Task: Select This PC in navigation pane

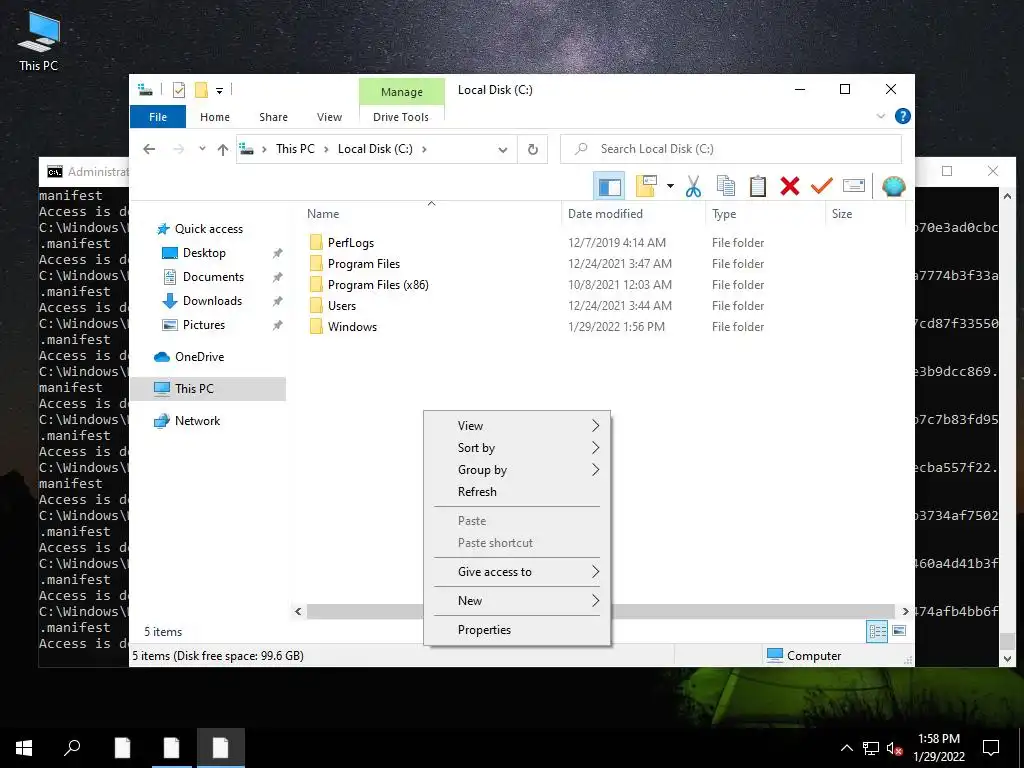Action: pyautogui.click(x=208, y=389)
